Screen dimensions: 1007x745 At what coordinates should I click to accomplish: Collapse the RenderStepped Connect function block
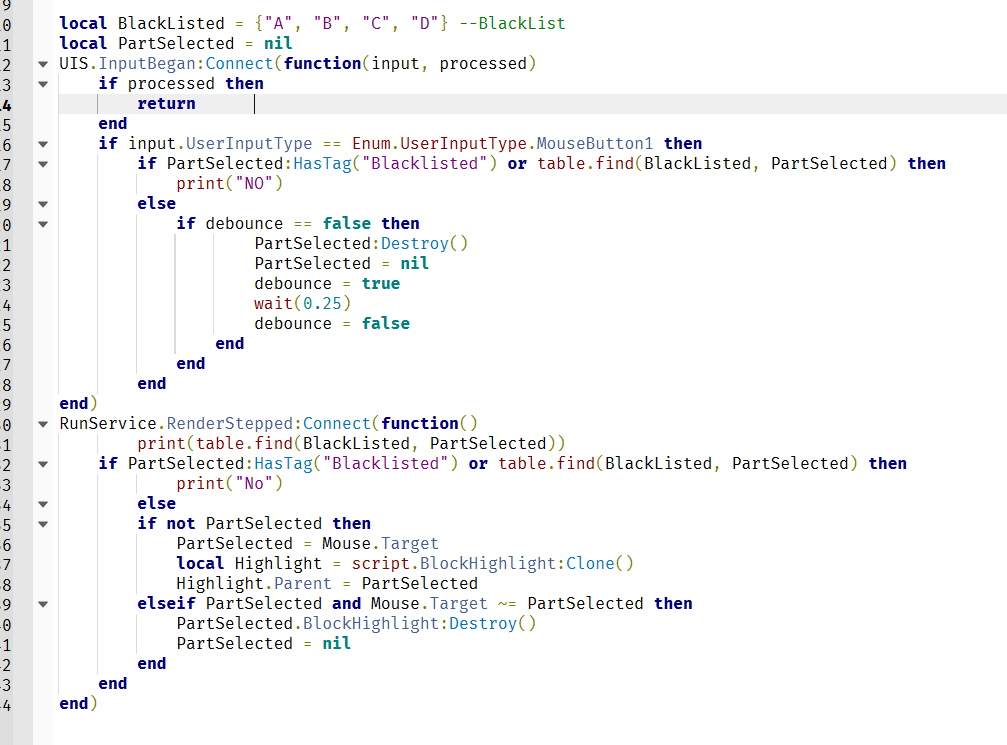coord(41,423)
